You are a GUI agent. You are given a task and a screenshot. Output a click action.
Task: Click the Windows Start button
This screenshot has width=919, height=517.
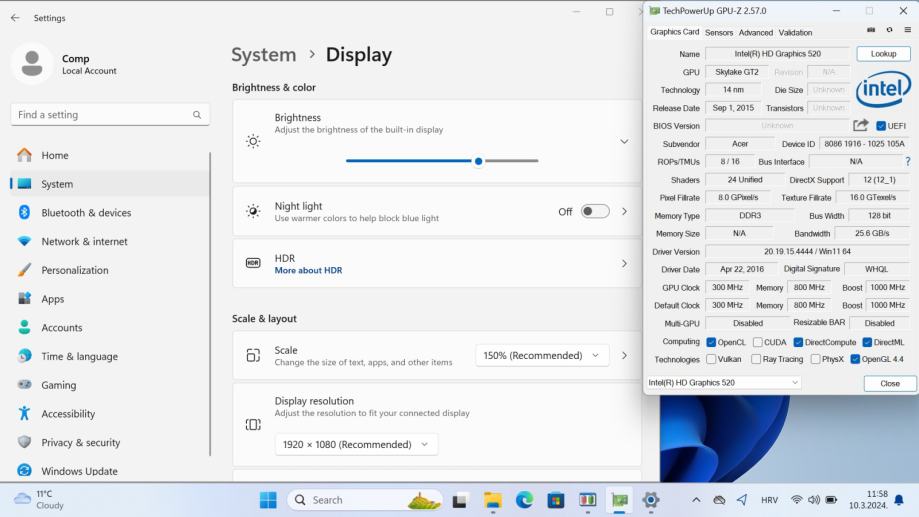[x=268, y=500]
